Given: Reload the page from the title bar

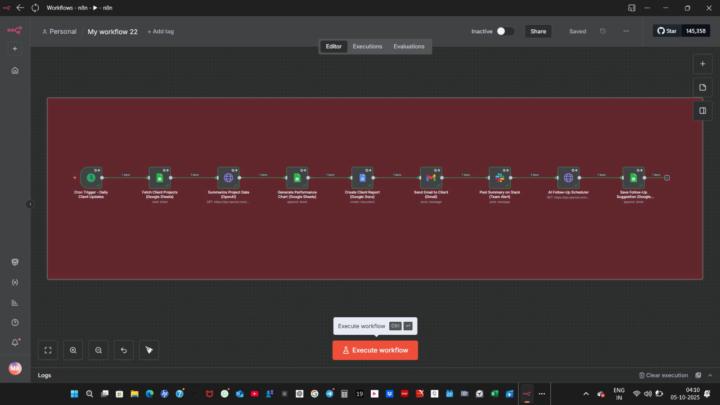Looking at the screenshot, I should 35,8.
